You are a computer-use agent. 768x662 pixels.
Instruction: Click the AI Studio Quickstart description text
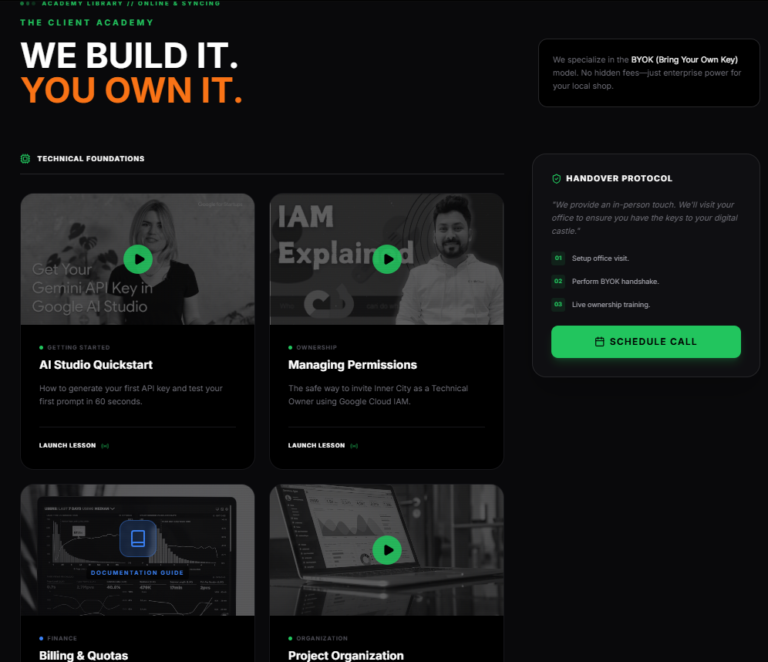coord(131,395)
